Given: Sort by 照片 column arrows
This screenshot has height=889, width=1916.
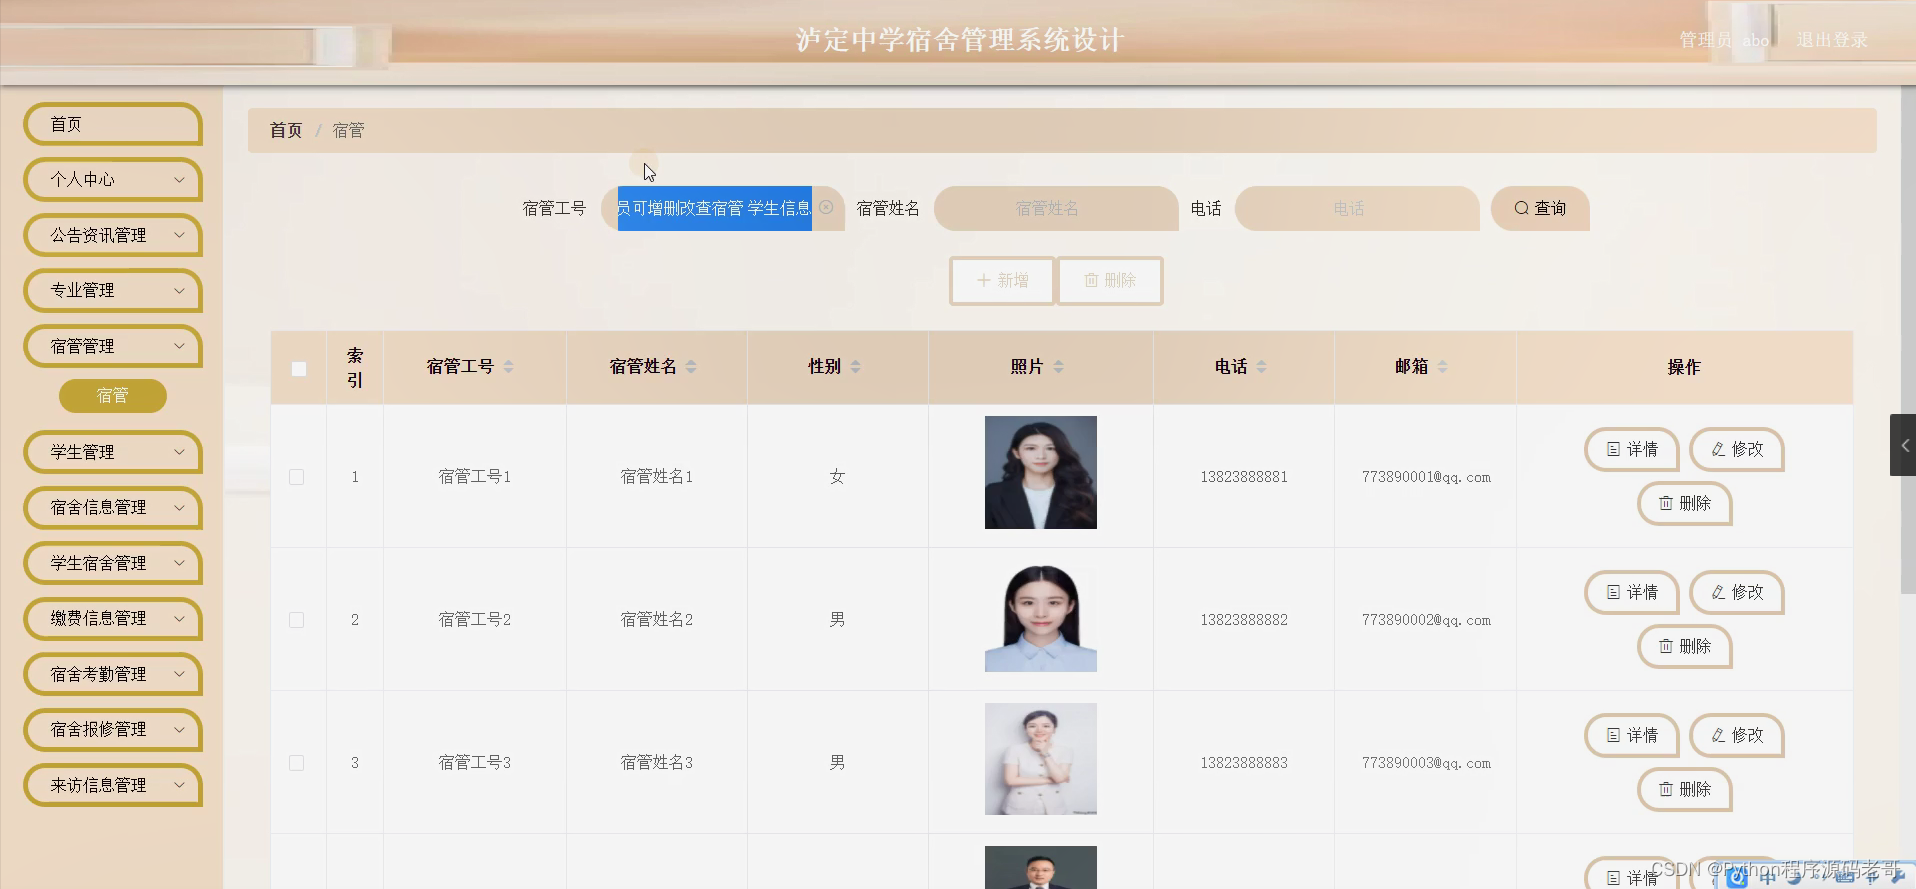Looking at the screenshot, I should pos(1058,367).
